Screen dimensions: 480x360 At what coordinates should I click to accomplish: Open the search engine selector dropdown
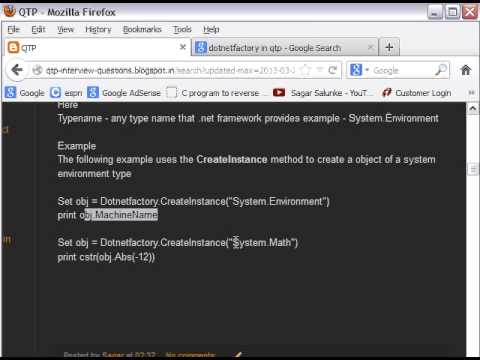pos(359,70)
